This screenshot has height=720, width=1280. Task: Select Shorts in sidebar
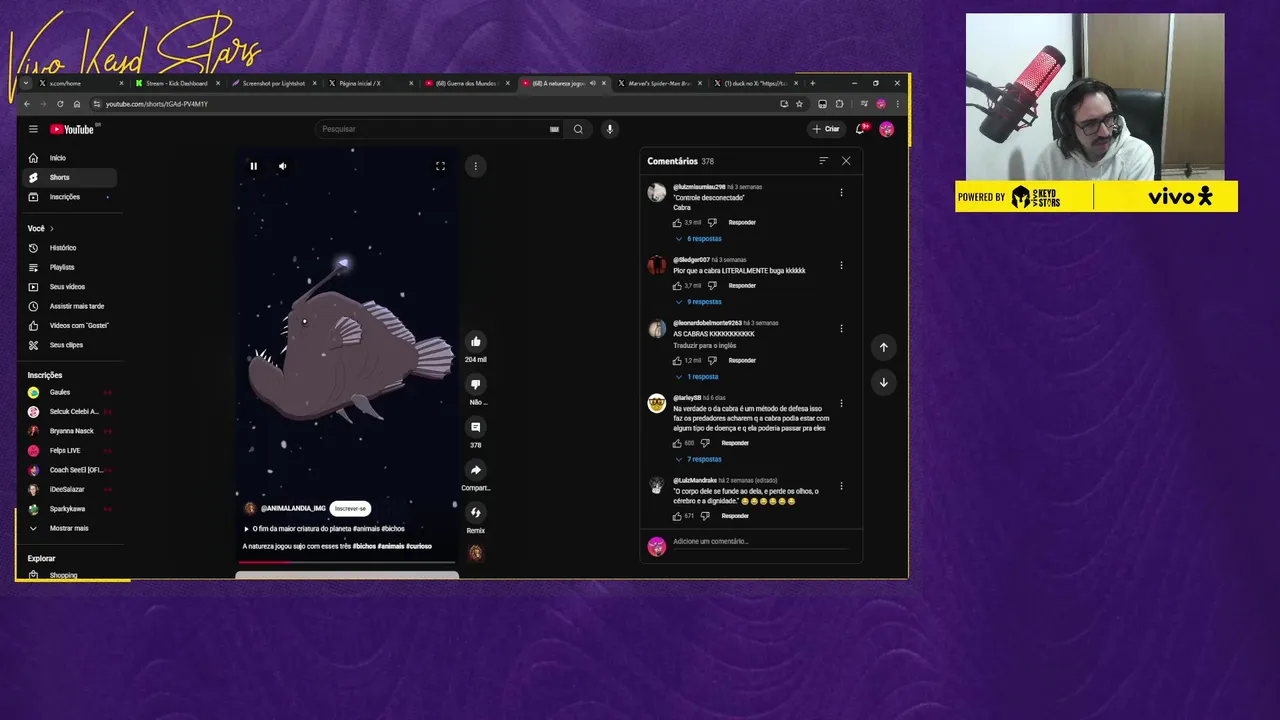69,177
